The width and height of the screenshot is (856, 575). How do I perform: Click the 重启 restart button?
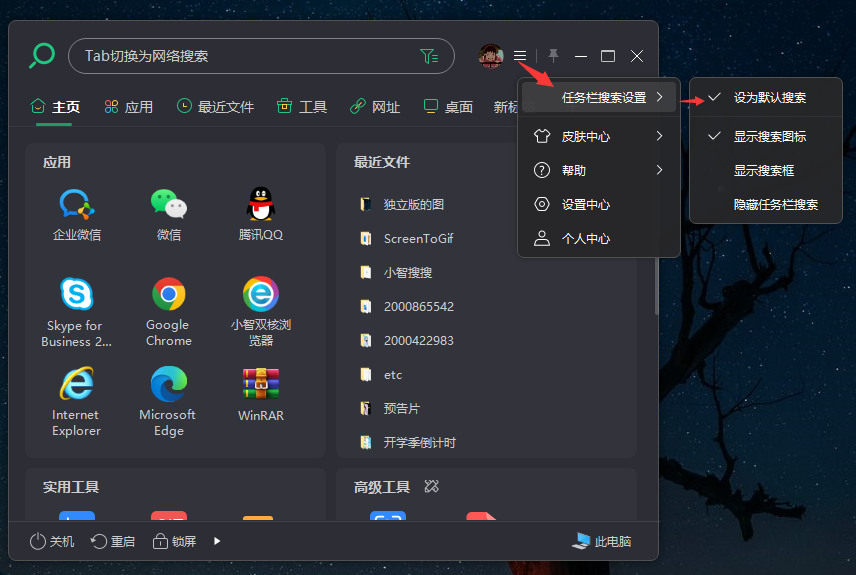click(x=112, y=541)
